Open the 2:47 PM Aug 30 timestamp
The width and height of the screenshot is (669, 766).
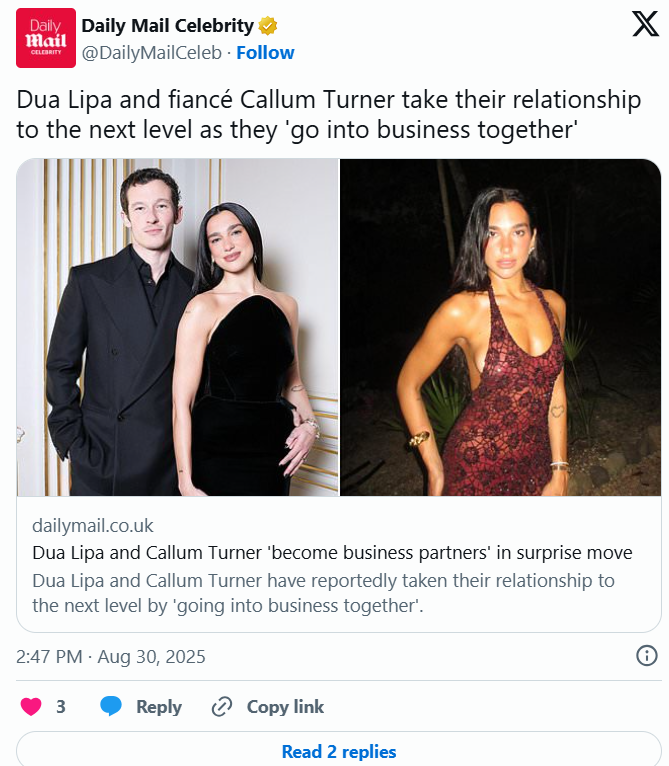point(111,656)
